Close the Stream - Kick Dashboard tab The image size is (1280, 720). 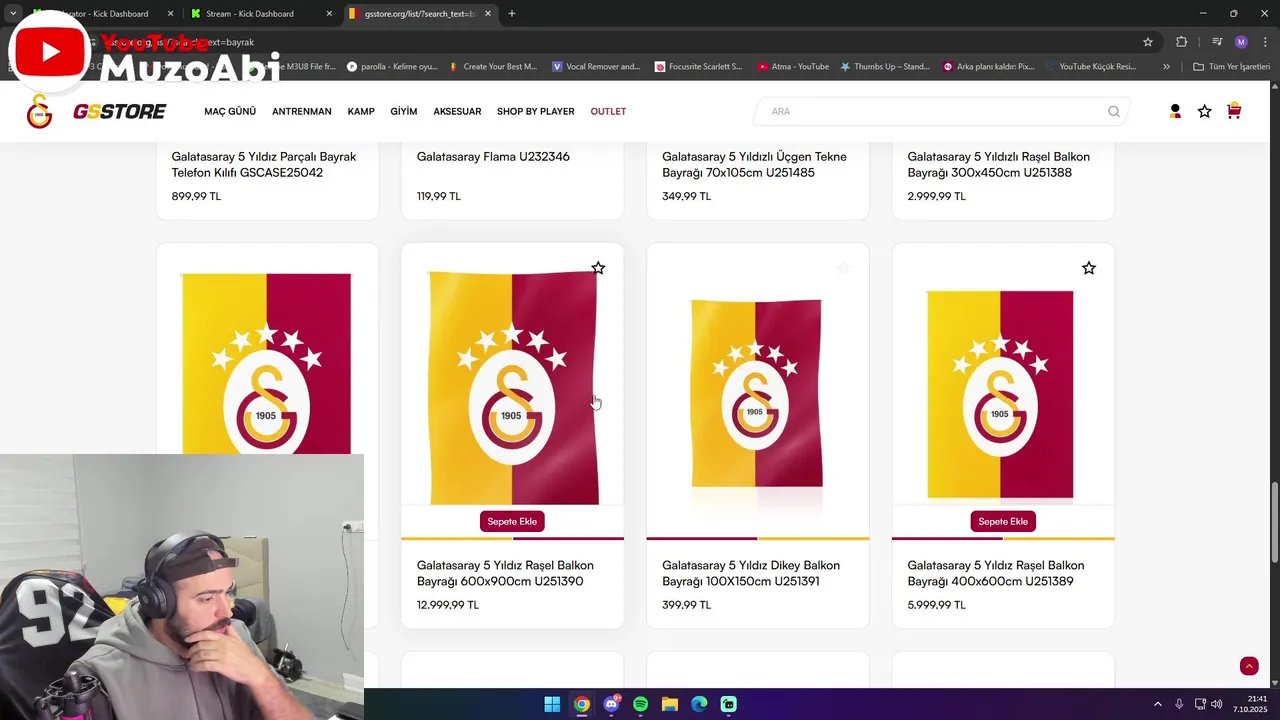[x=329, y=13]
